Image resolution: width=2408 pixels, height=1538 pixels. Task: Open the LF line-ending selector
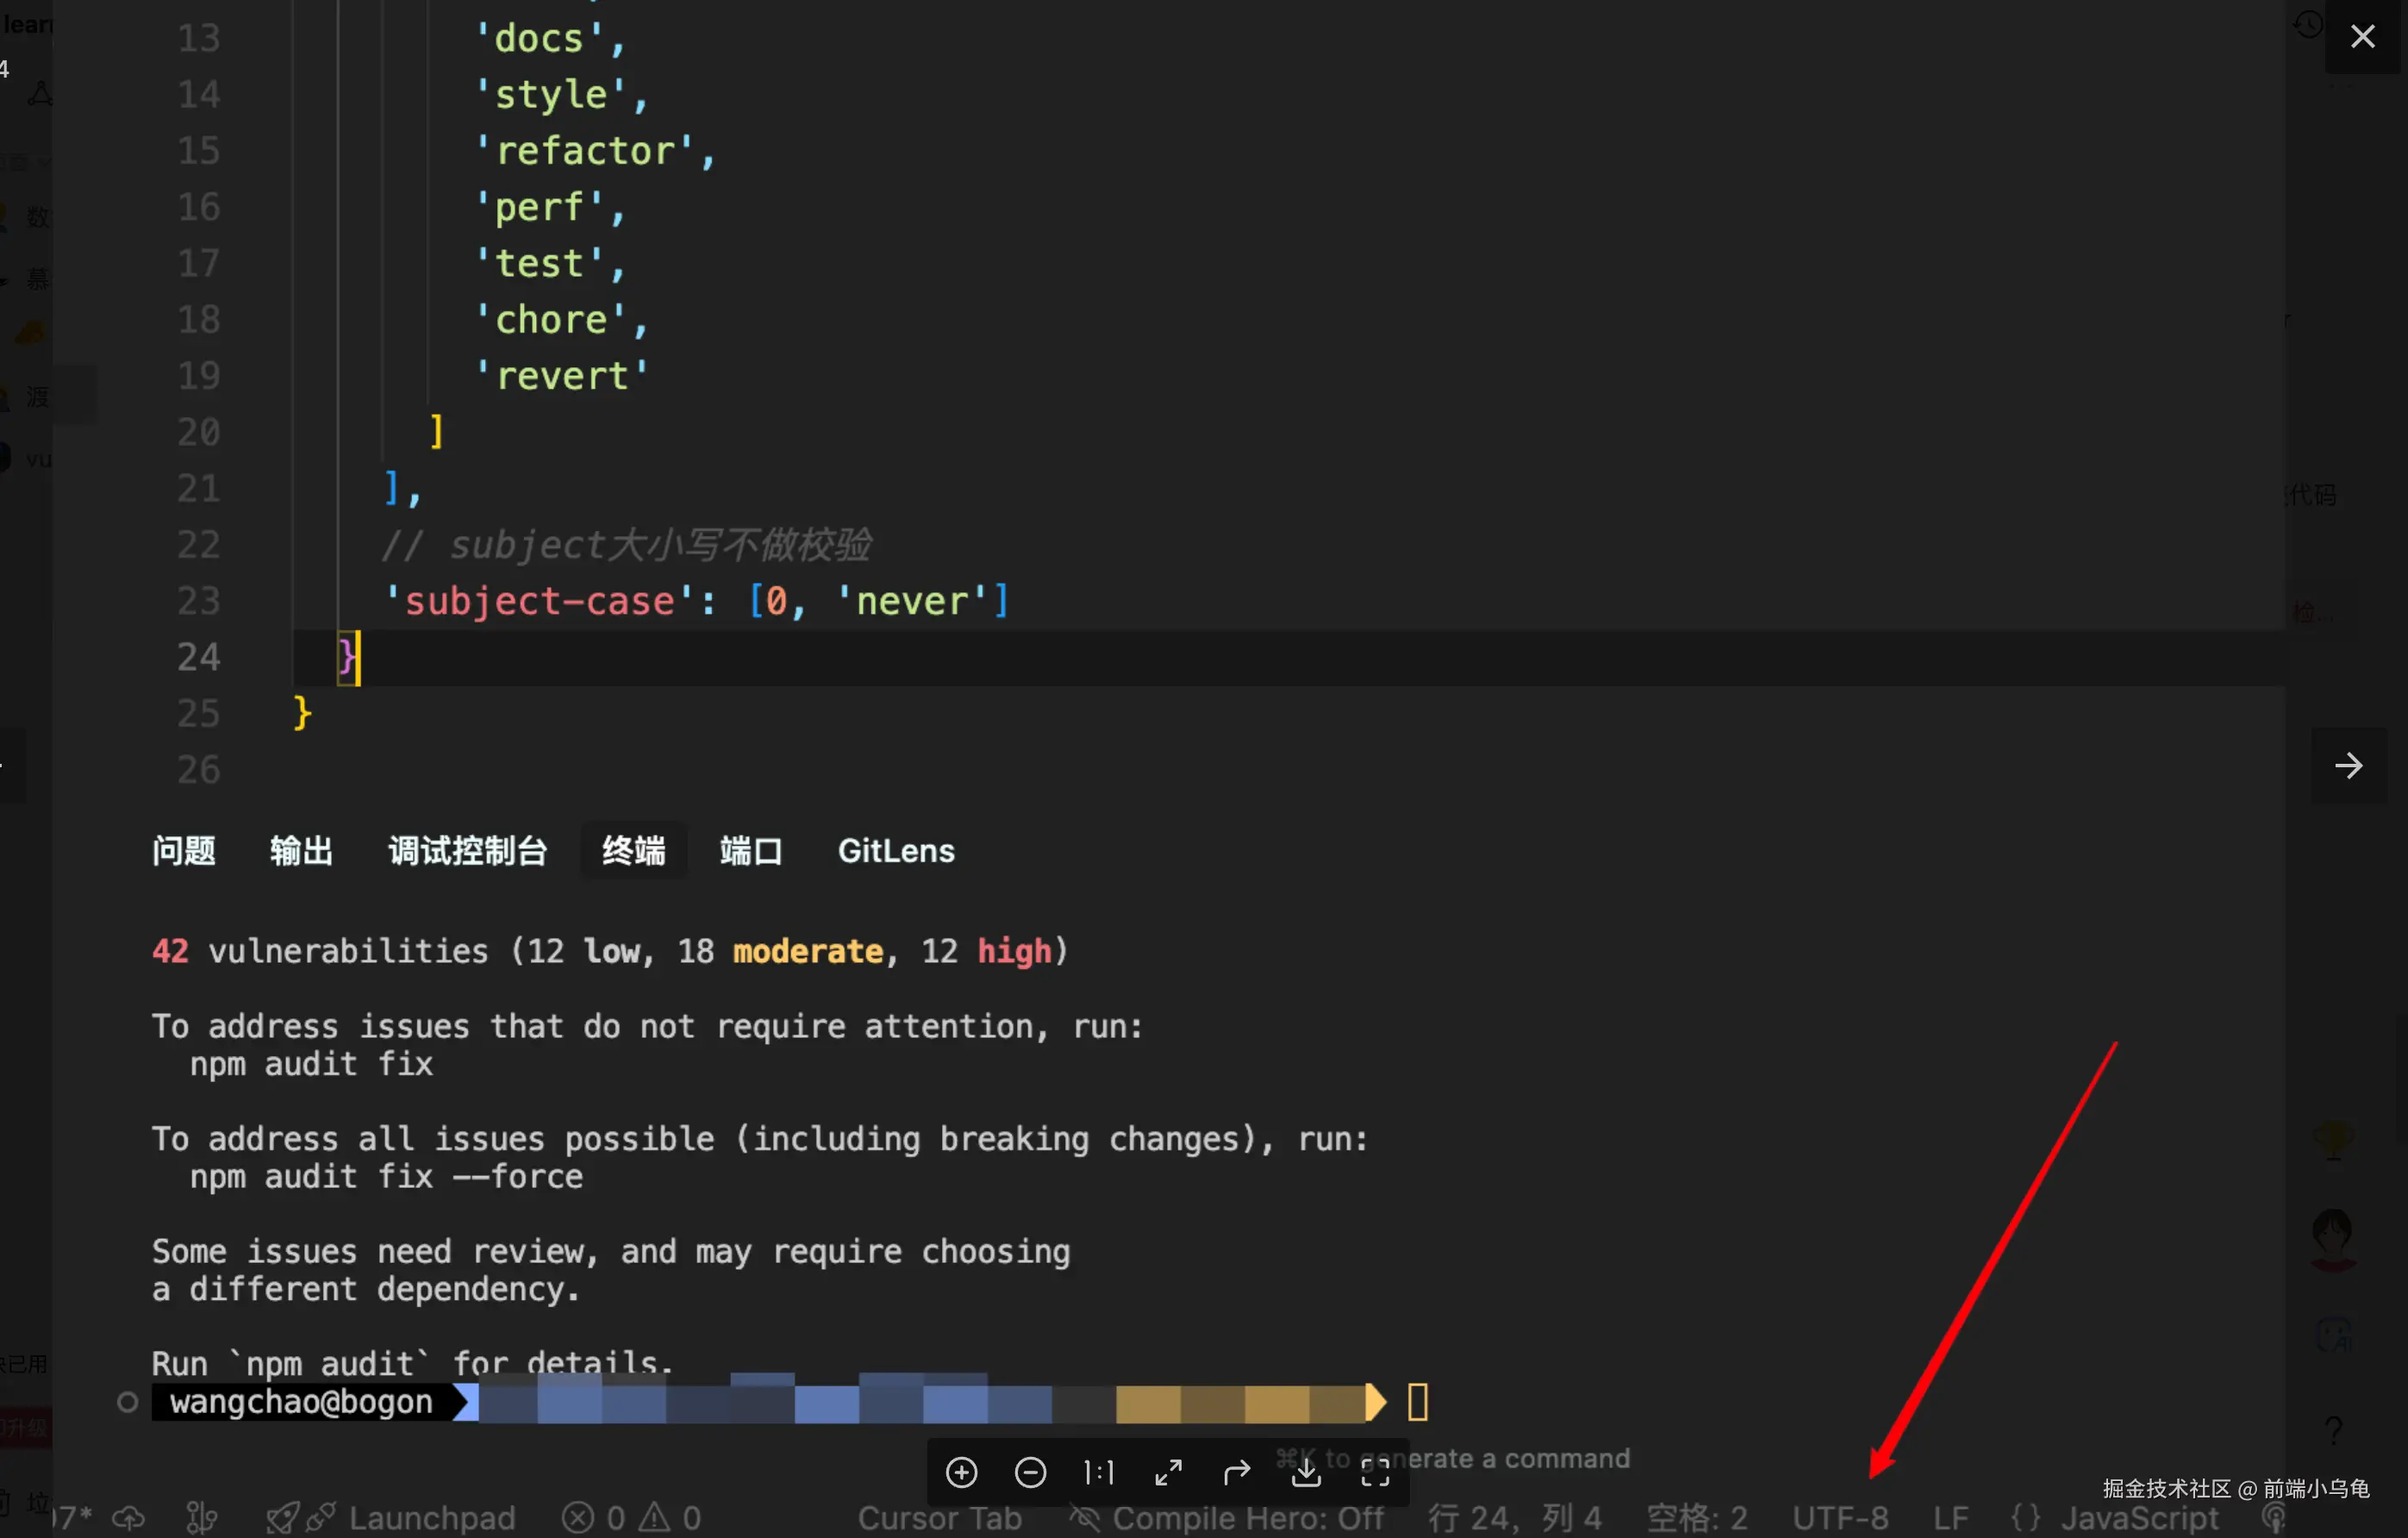tap(1950, 1518)
